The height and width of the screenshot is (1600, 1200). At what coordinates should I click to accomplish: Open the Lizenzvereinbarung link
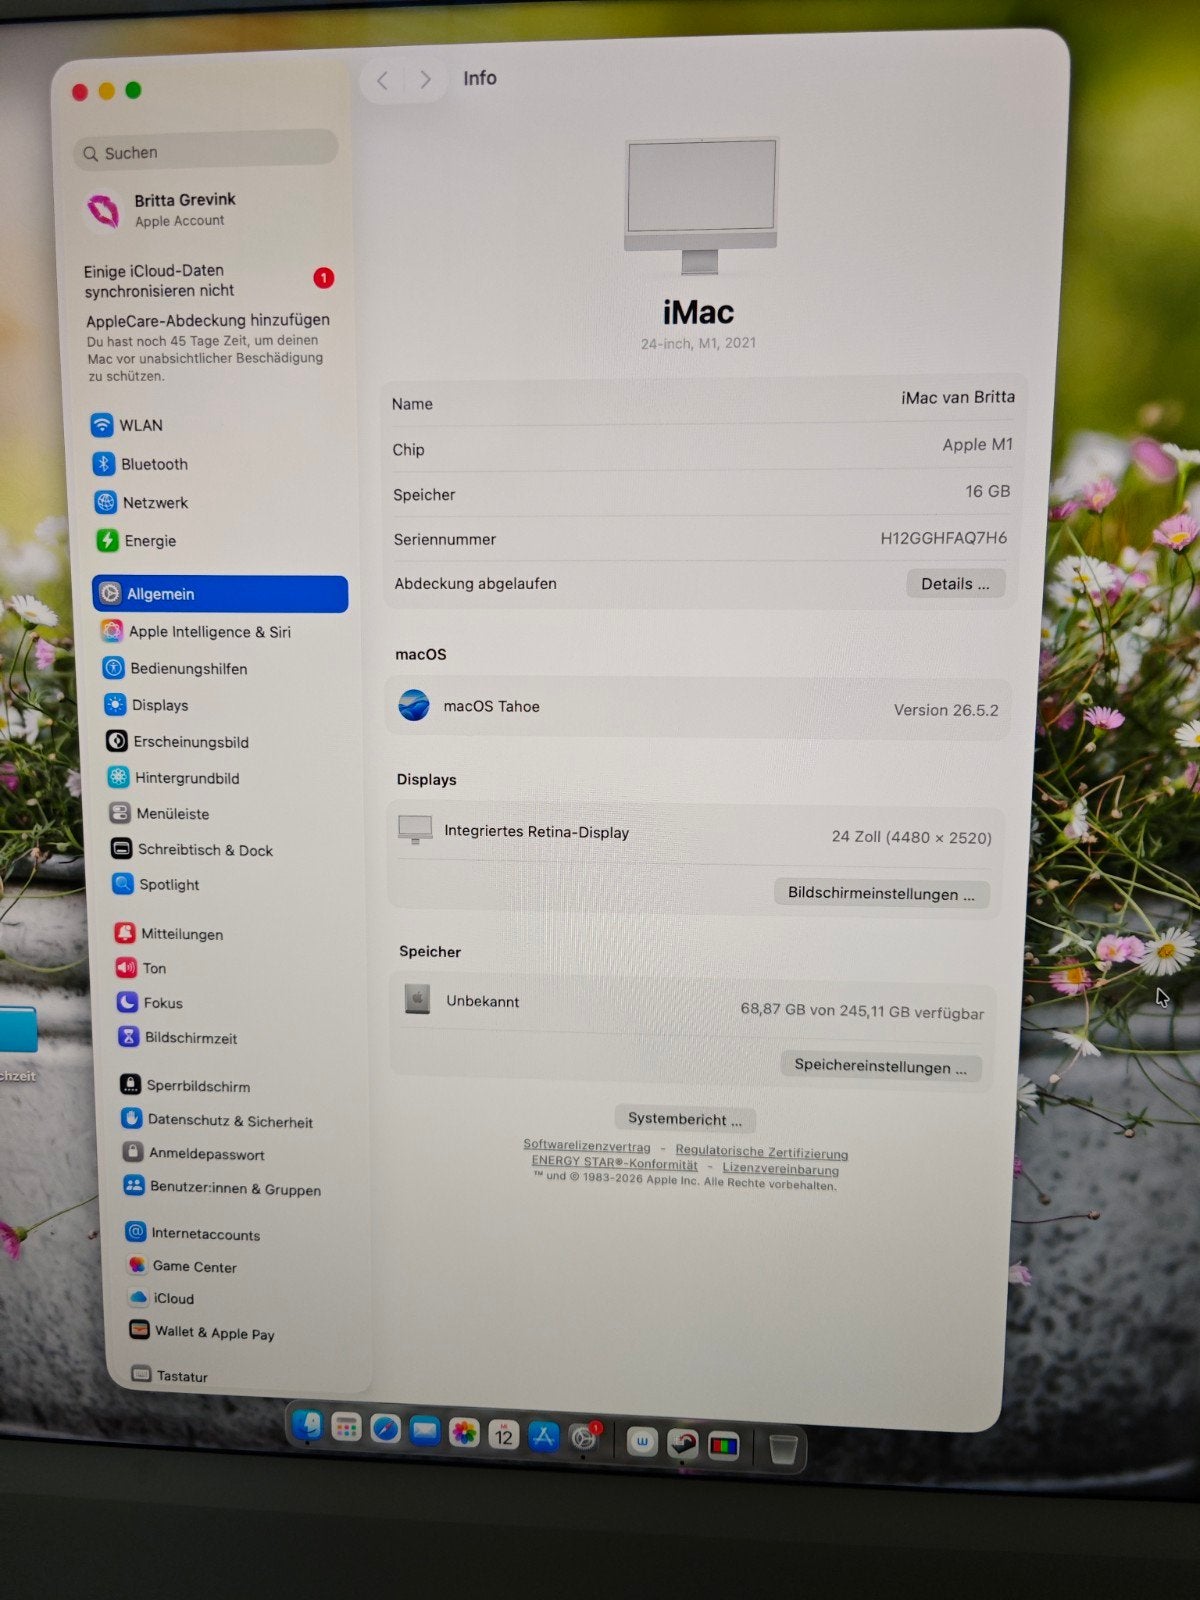pyautogui.click(x=780, y=1168)
